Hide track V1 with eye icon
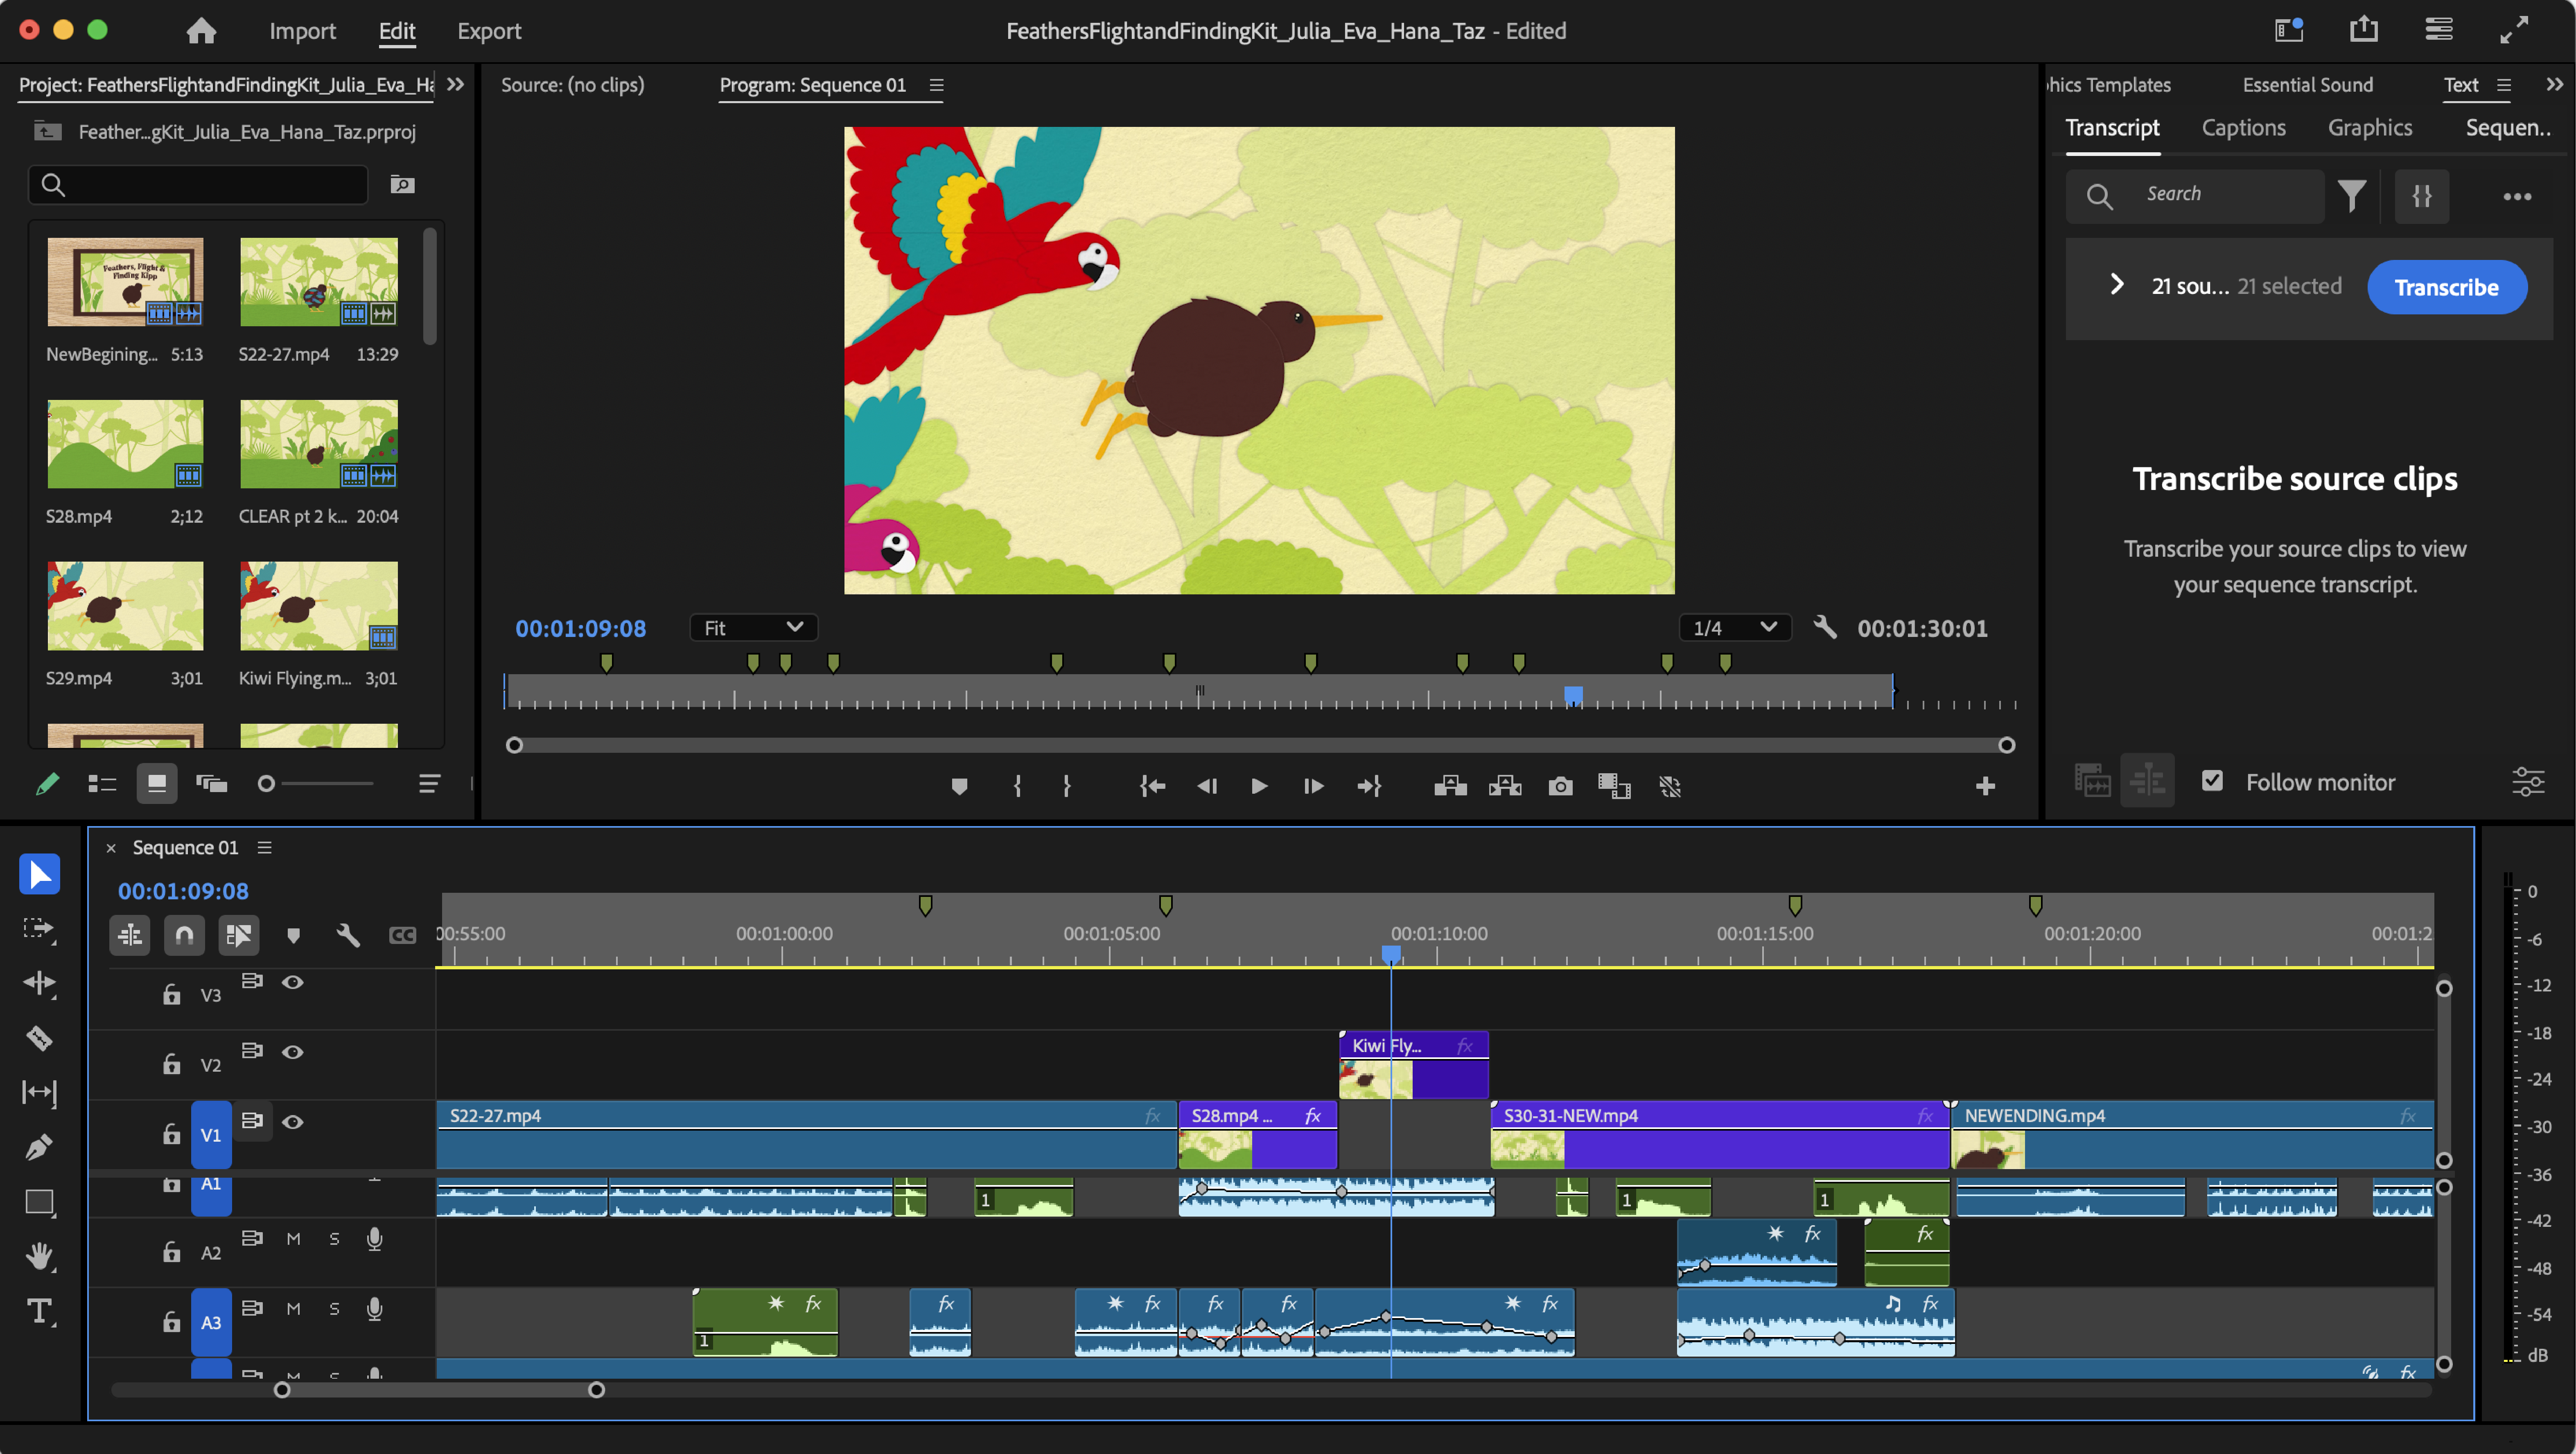The height and width of the screenshot is (1454, 2576). click(292, 1122)
